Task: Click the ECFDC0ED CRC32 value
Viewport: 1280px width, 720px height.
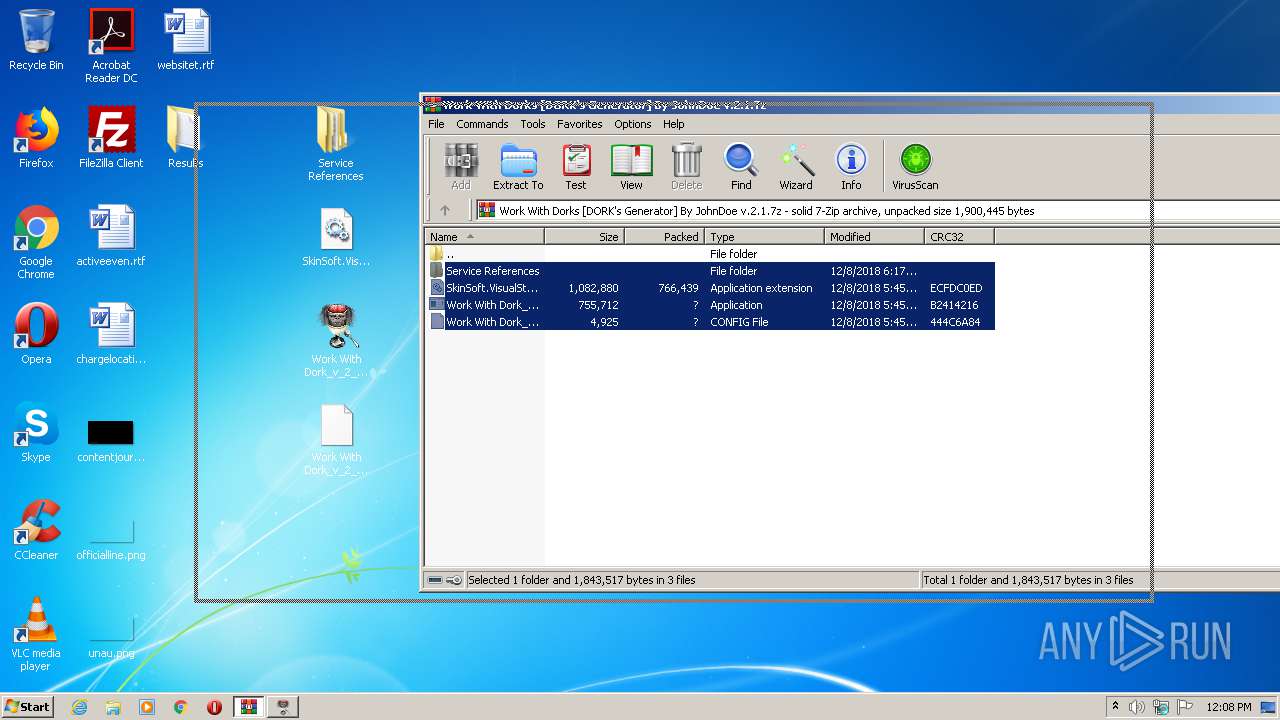Action: [956, 288]
